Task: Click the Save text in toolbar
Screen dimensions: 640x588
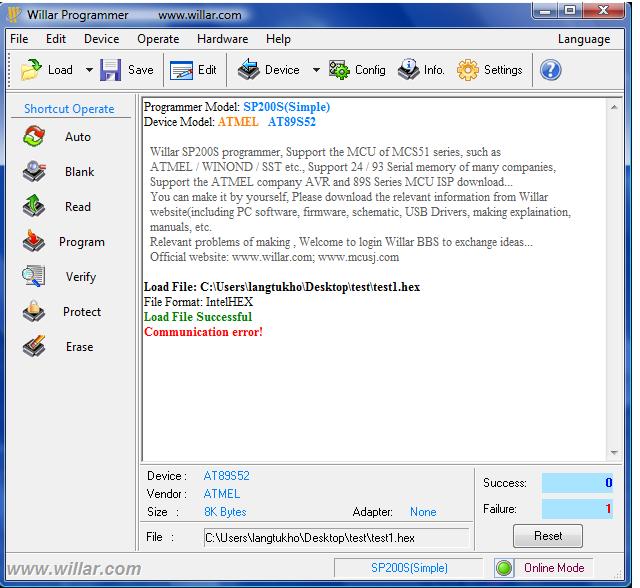Action: point(141,70)
